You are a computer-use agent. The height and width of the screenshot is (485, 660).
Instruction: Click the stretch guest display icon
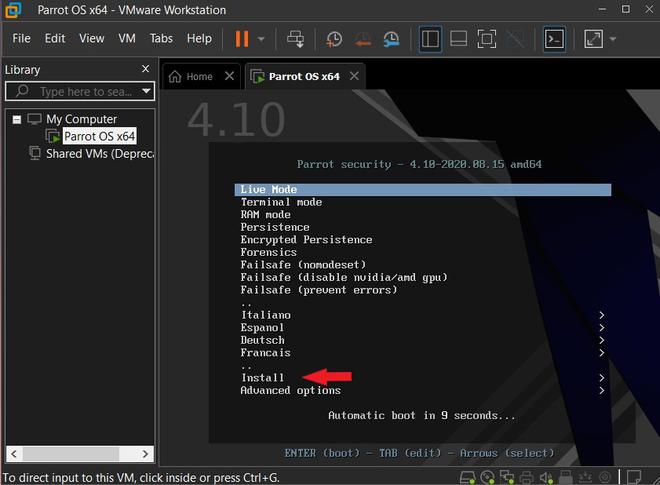(593, 39)
